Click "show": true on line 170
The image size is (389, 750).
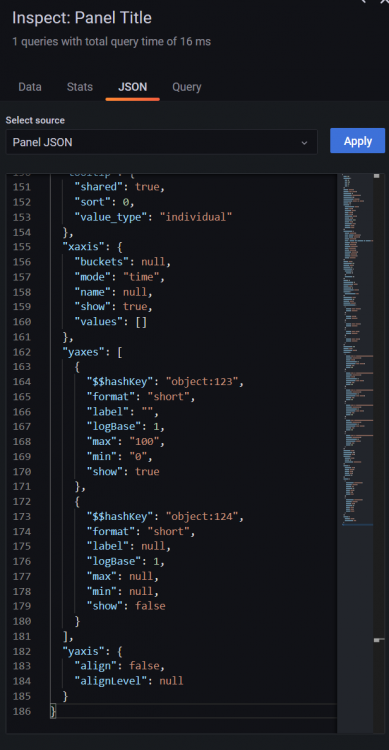click(123, 472)
